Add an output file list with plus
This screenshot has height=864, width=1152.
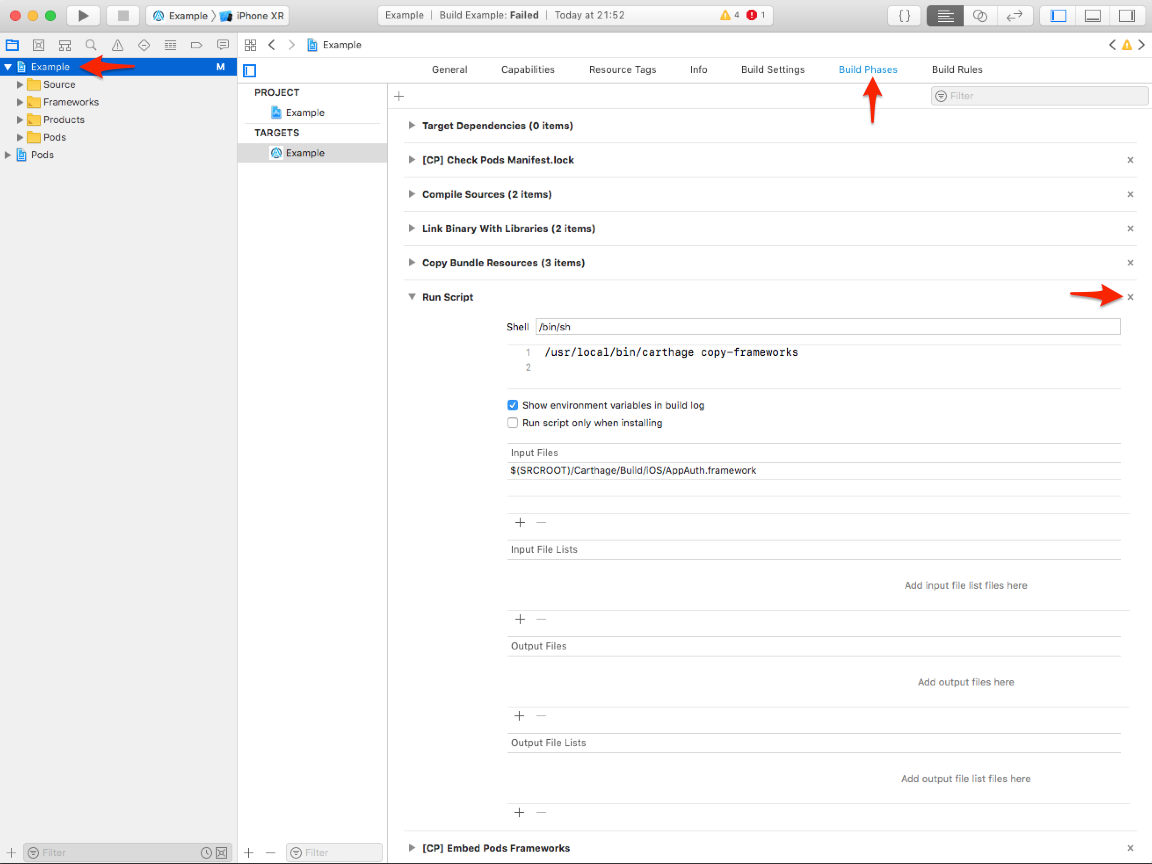[x=519, y=813]
